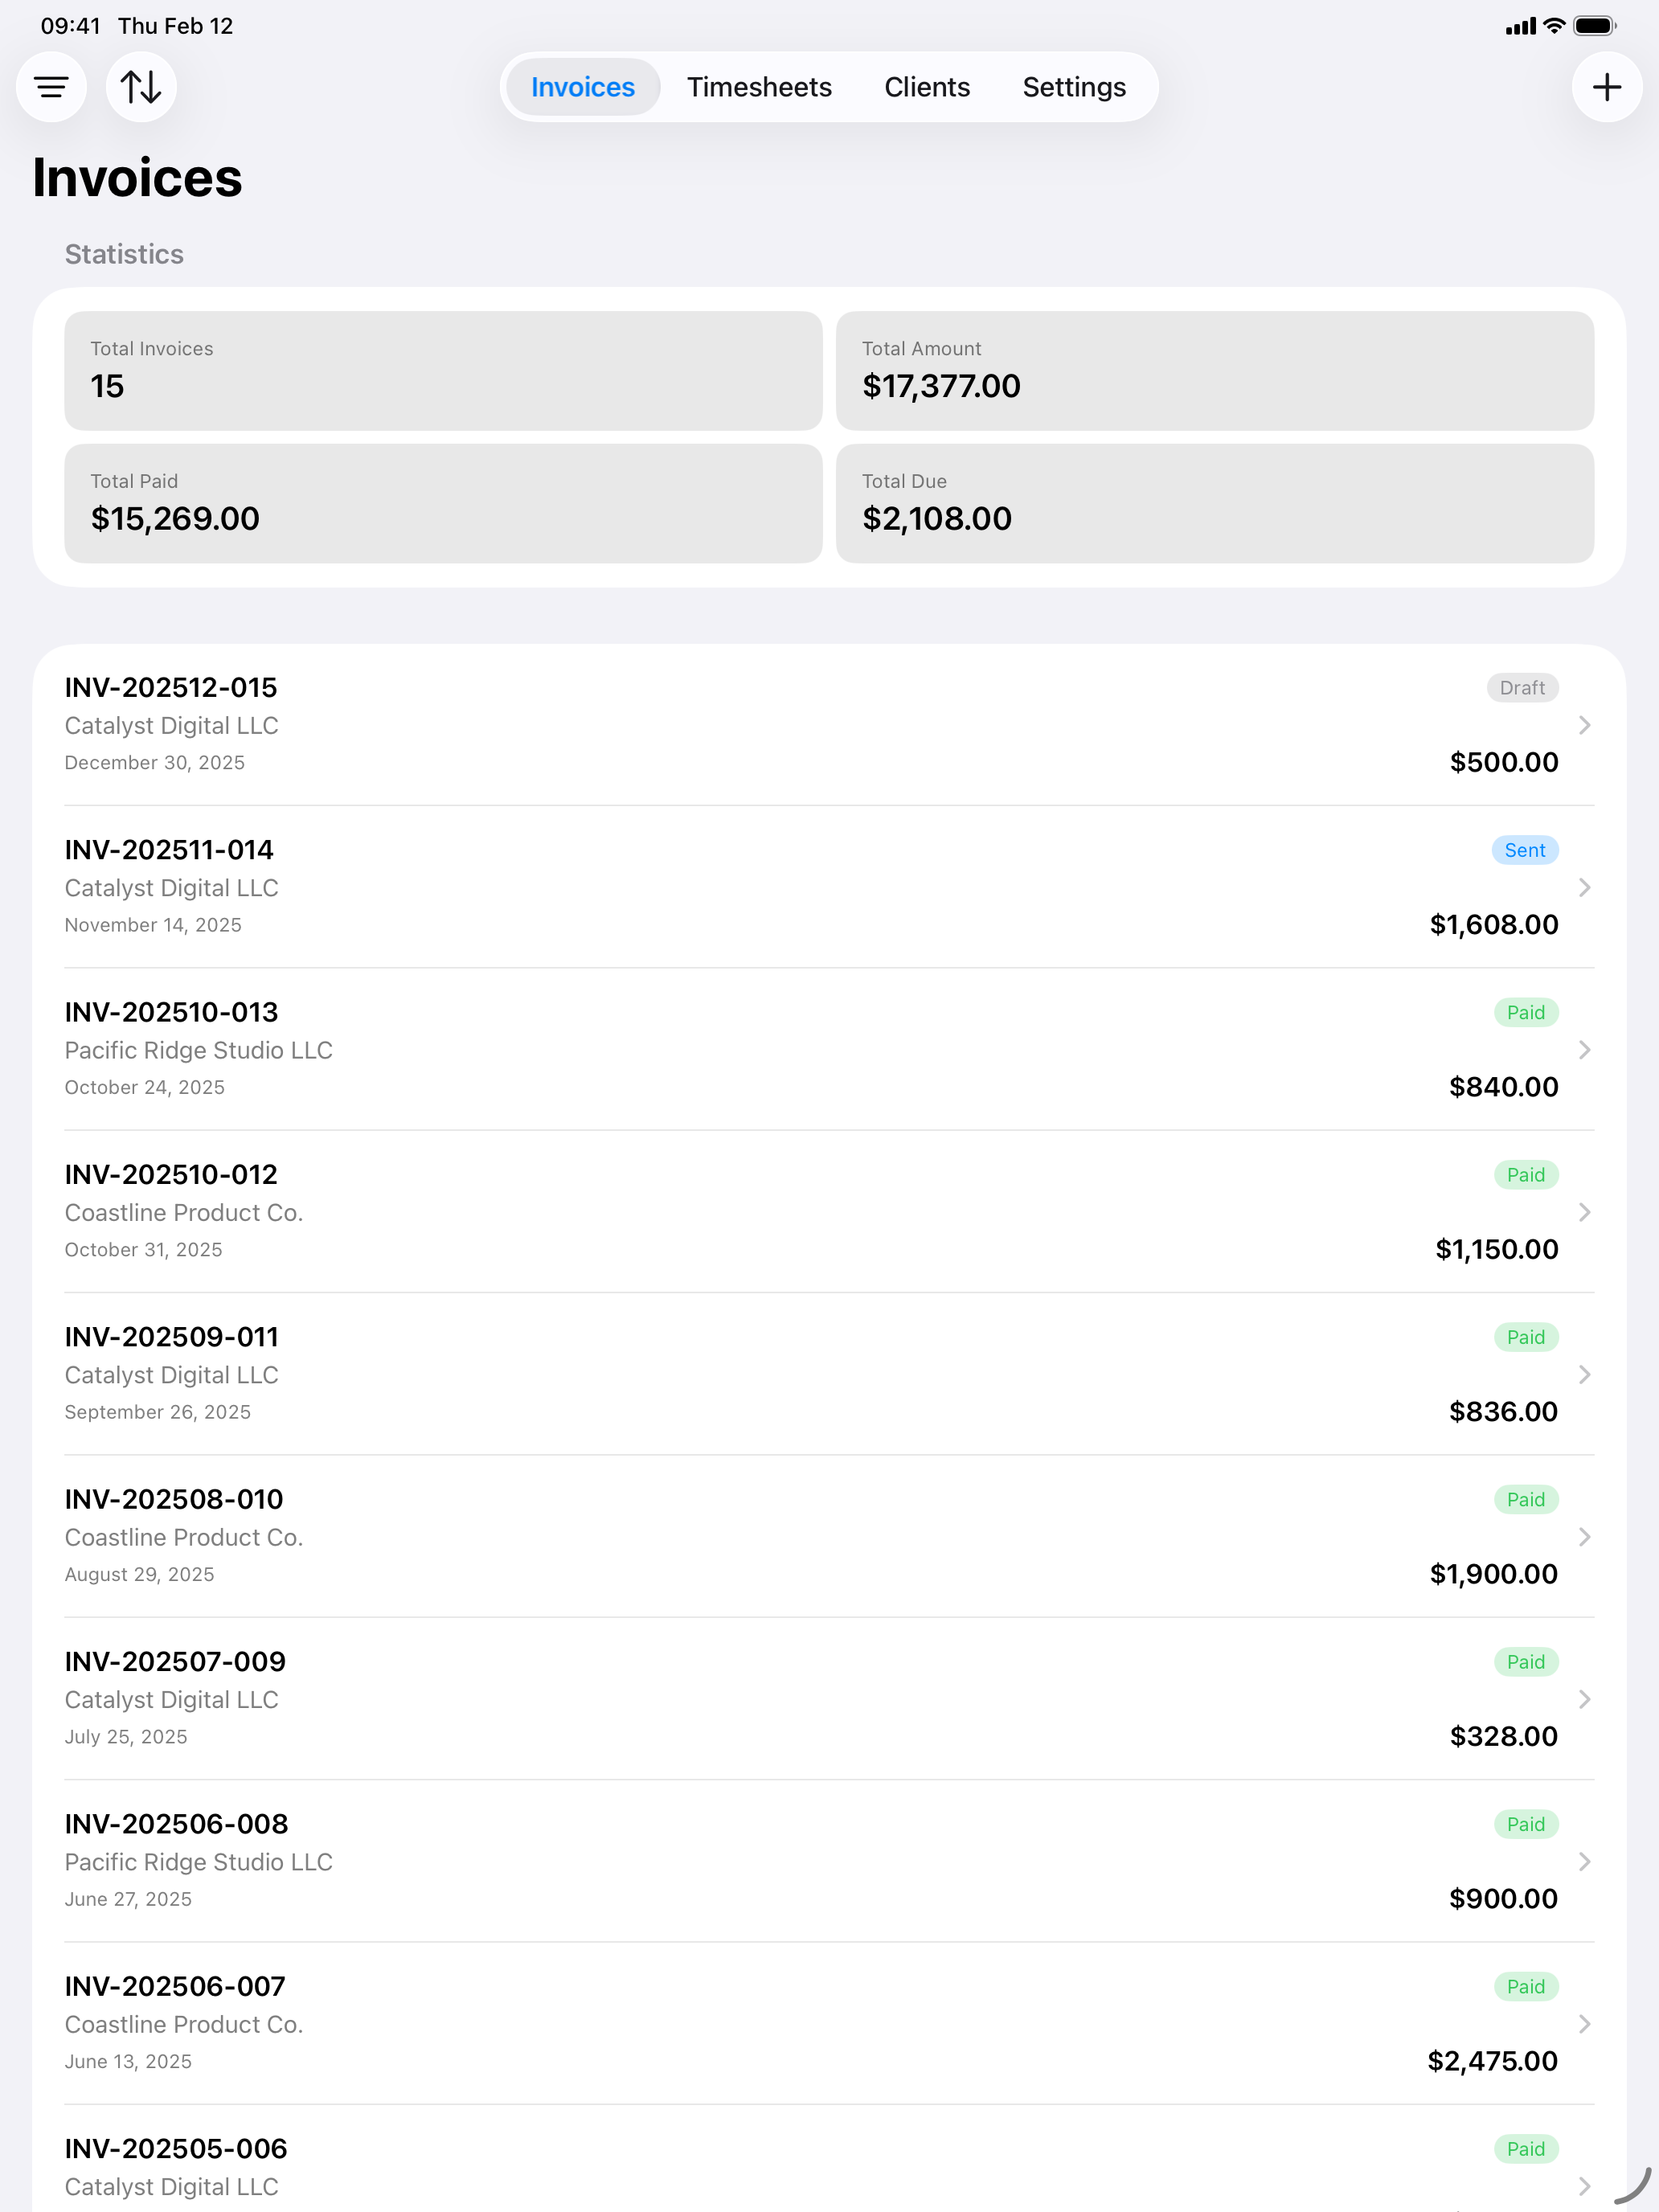Select invoice title INV-202505-006
Screen dimensions: 1659x2212
click(x=176, y=2149)
